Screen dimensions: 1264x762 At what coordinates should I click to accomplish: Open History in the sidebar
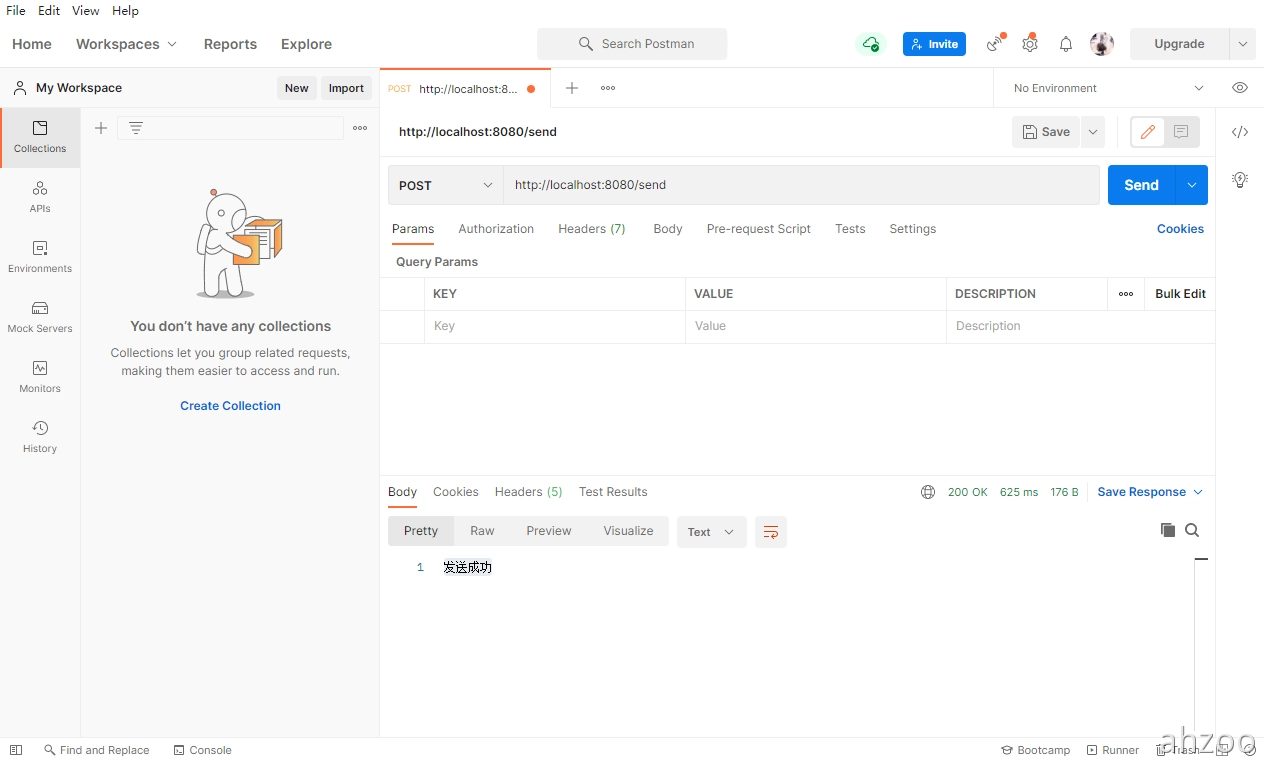40,437
